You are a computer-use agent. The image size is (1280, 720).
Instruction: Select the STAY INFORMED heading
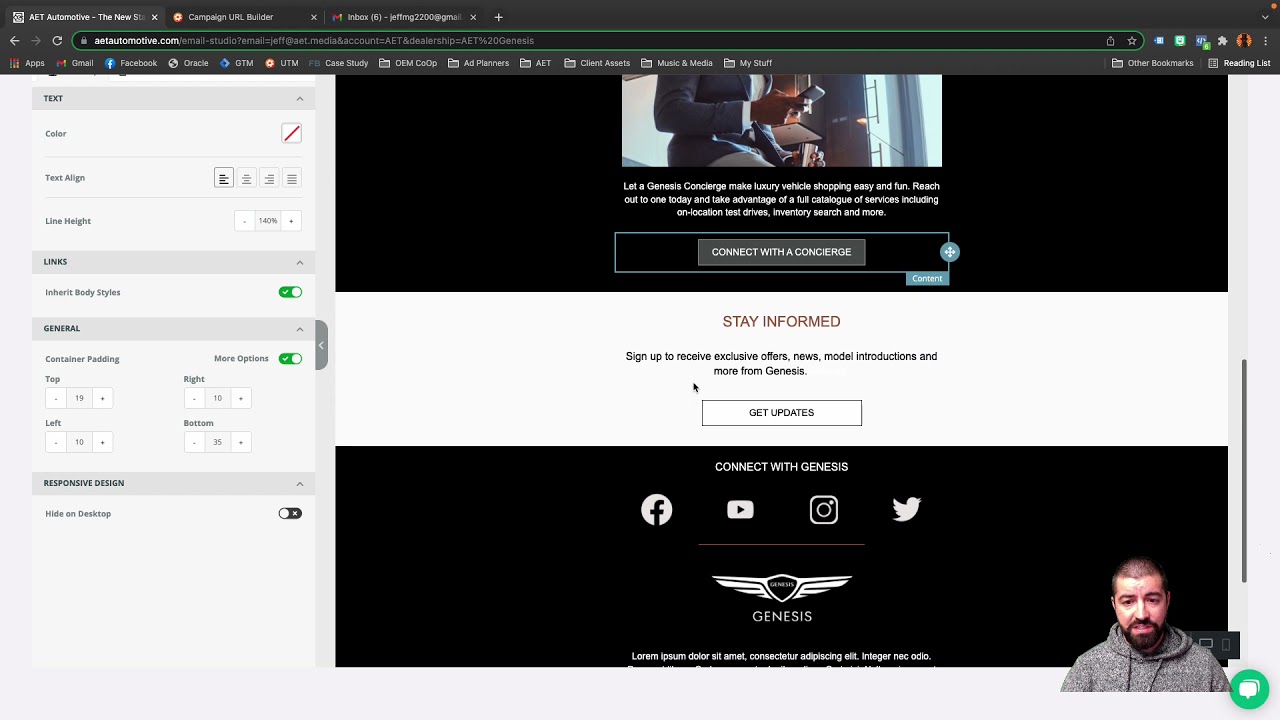(781, 322)
